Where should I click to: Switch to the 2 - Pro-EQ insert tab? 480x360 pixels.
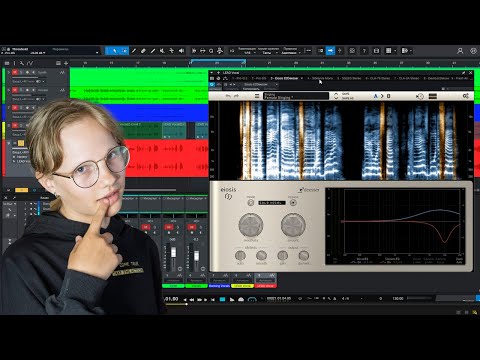tap(259, 78)
